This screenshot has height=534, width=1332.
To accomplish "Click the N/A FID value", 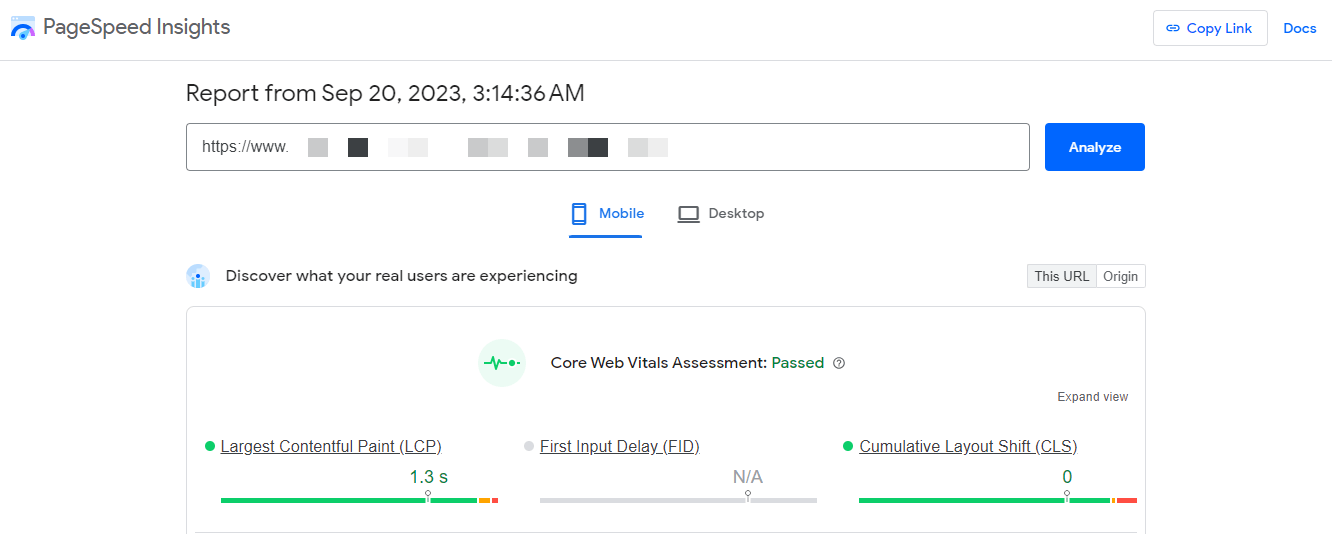I will 748,477.
